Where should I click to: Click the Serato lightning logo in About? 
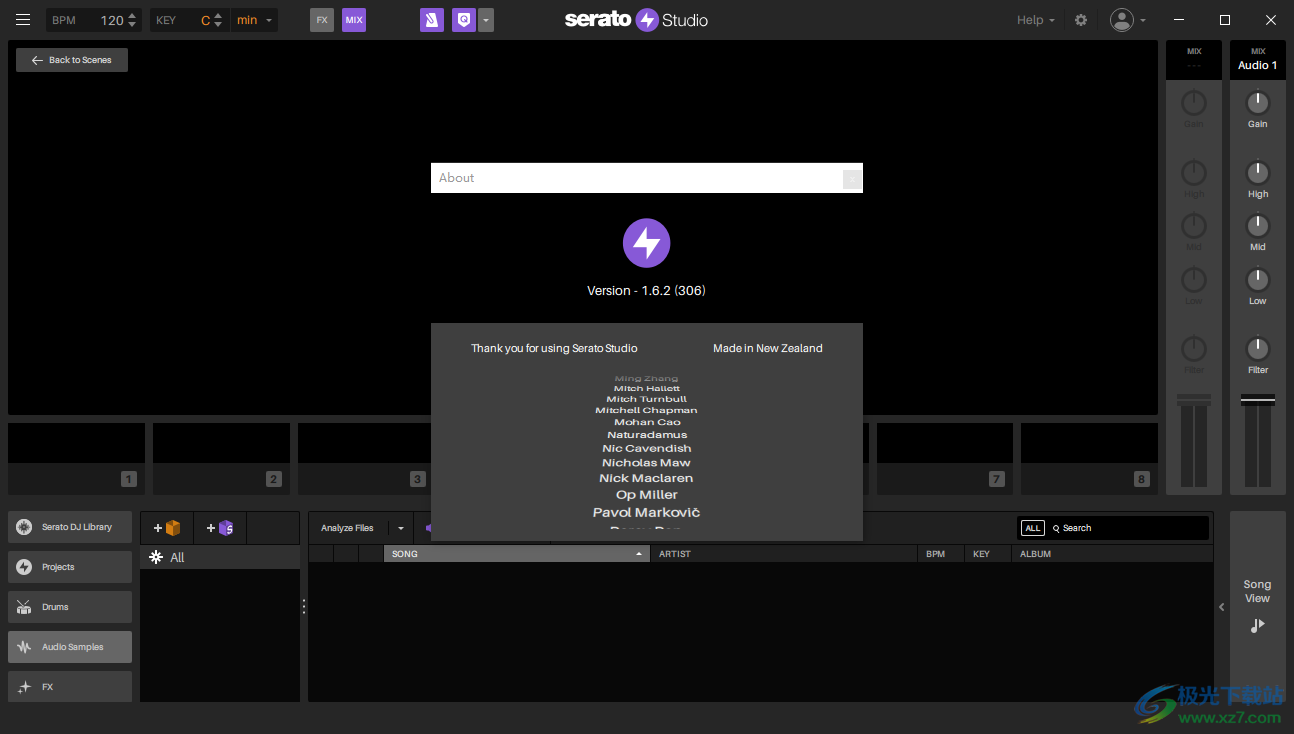pos(647,243)
